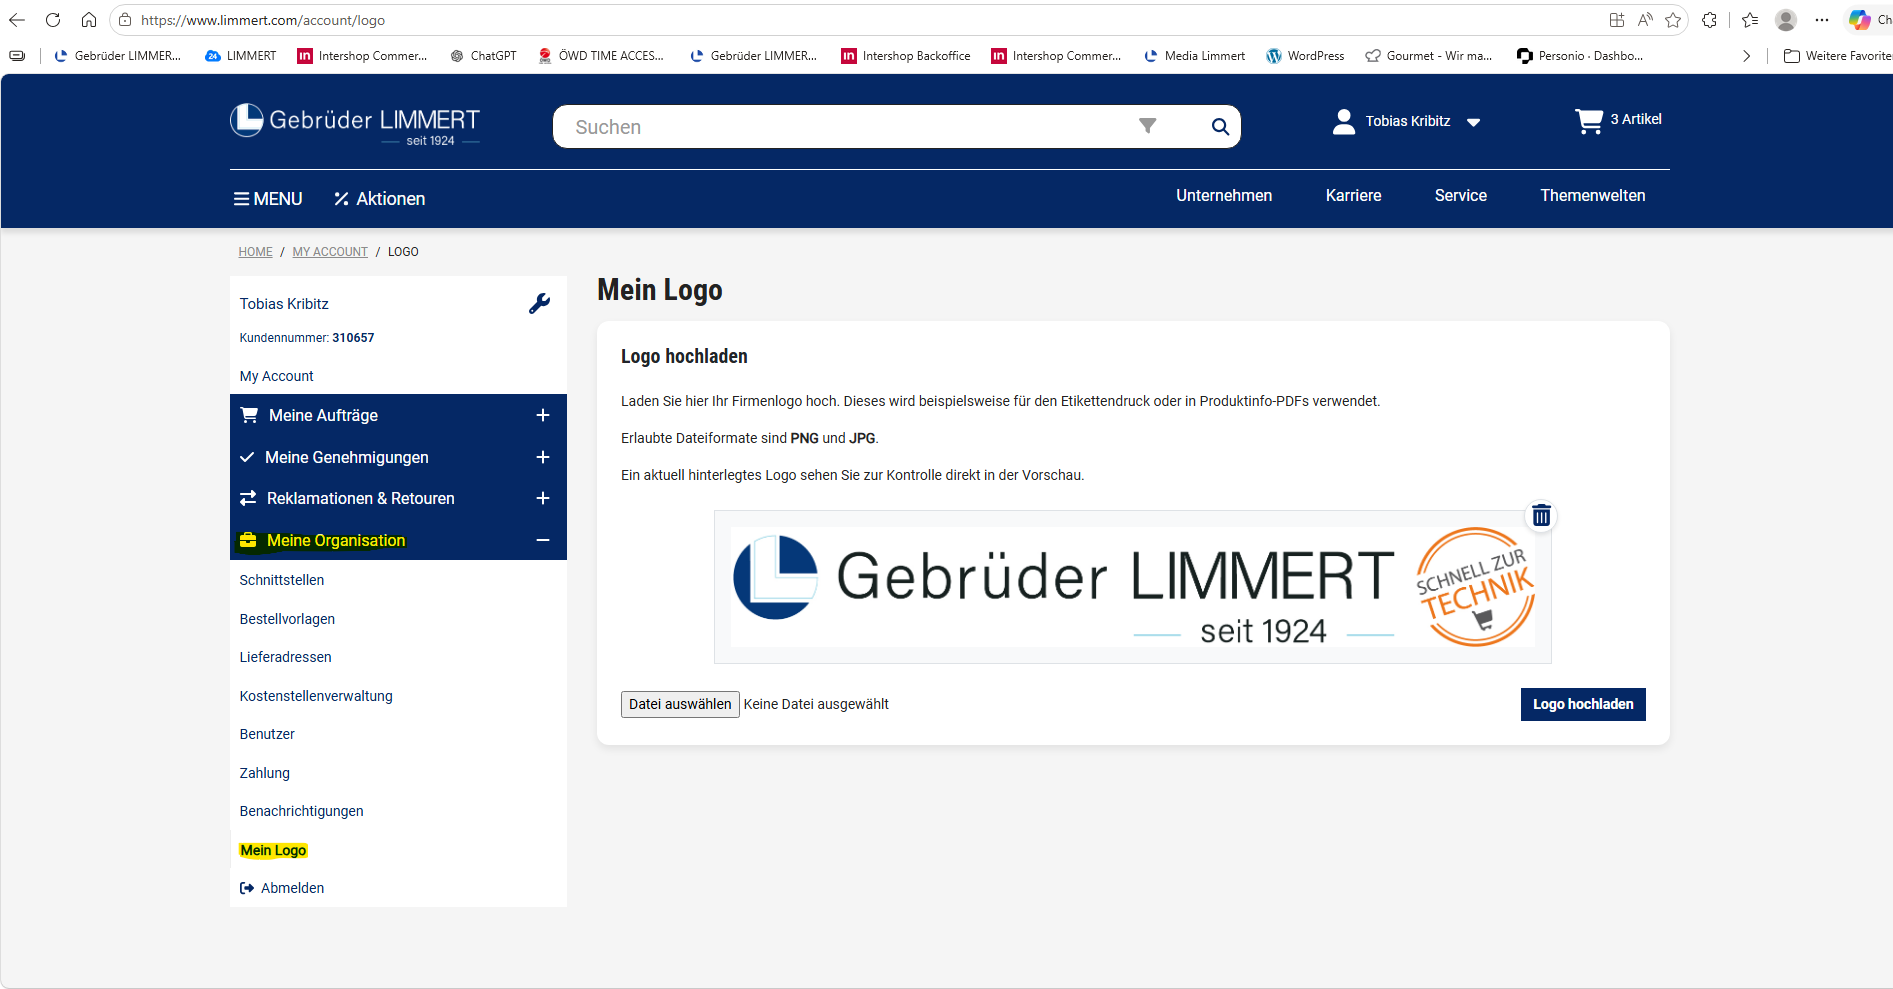Image resolution: width=1893 pixels, height=989 pixels.
Task: Click the browser back arrow
Action: tap(17, 20)
